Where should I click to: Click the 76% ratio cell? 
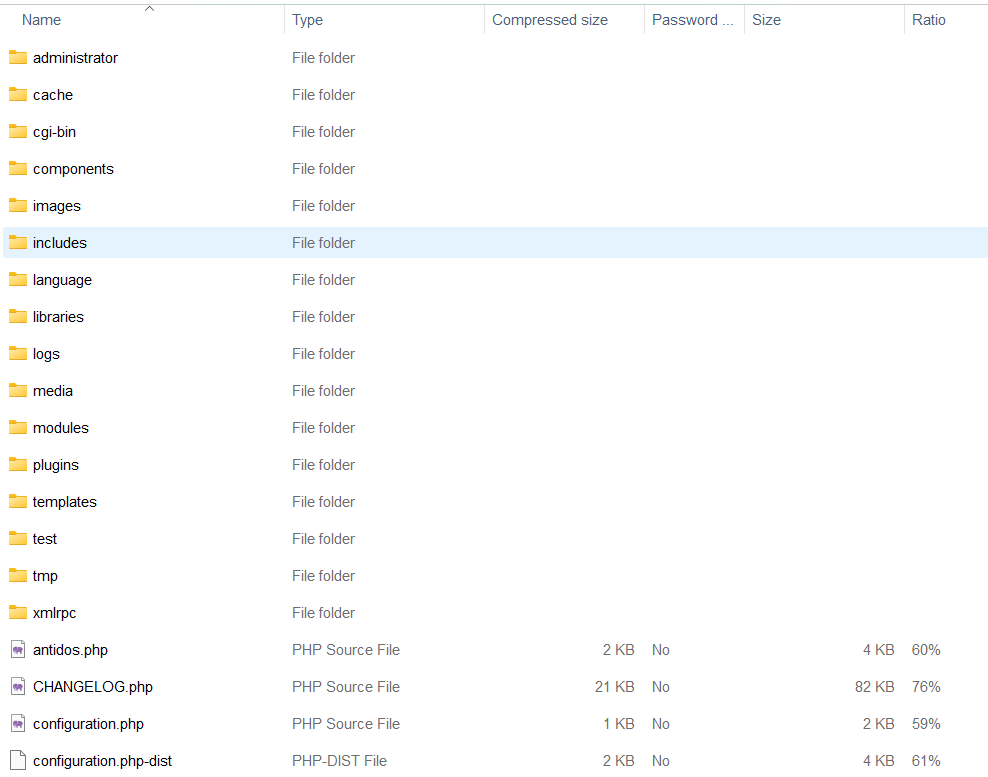pos(926,687)
